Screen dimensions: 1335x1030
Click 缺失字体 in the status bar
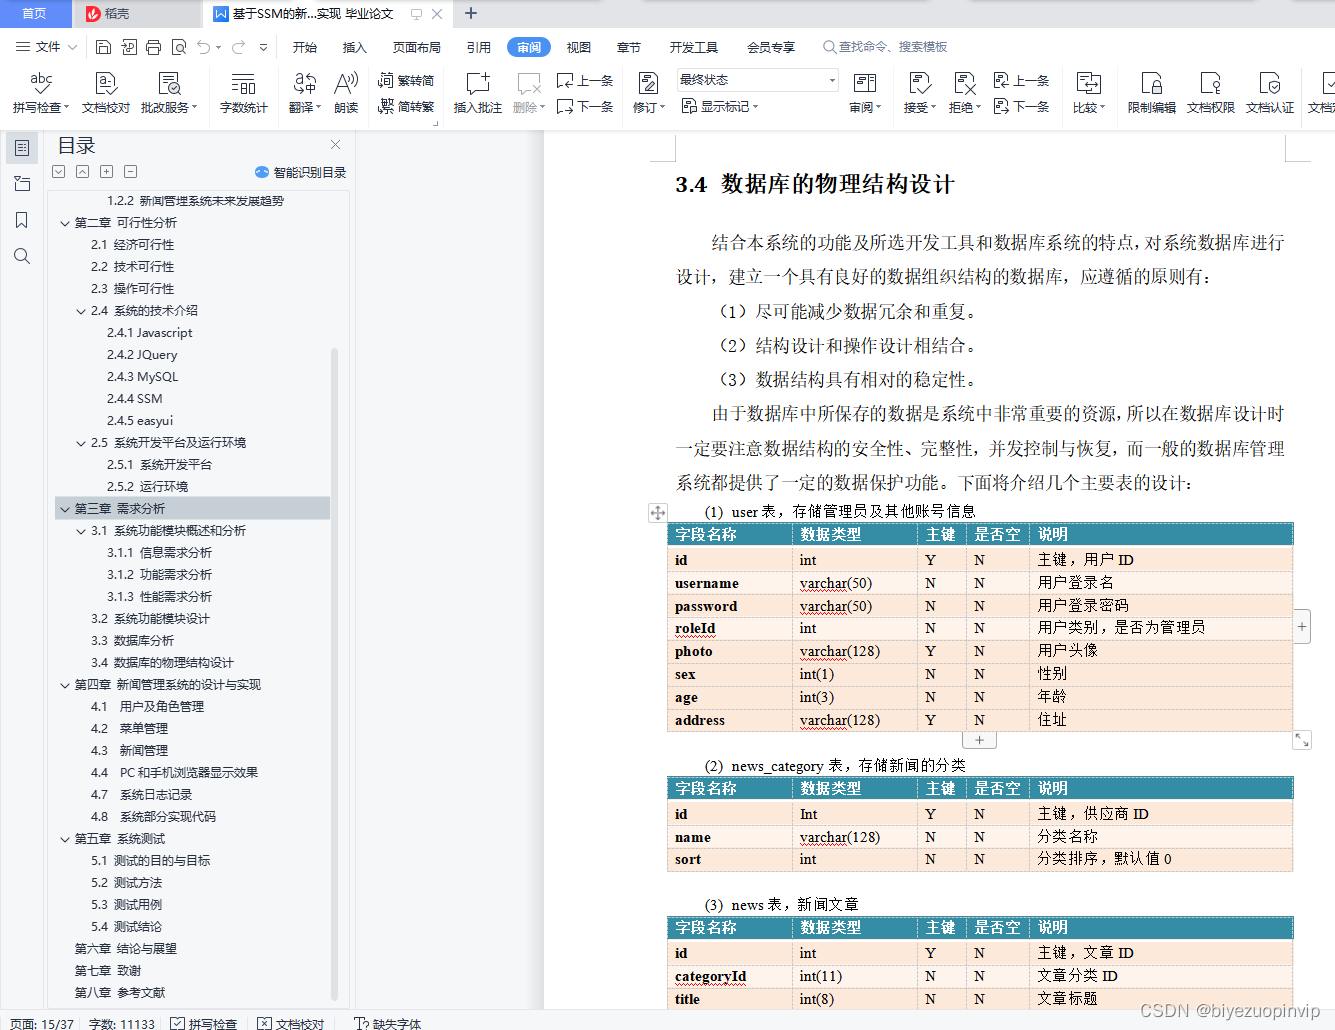pos(387,1023)
